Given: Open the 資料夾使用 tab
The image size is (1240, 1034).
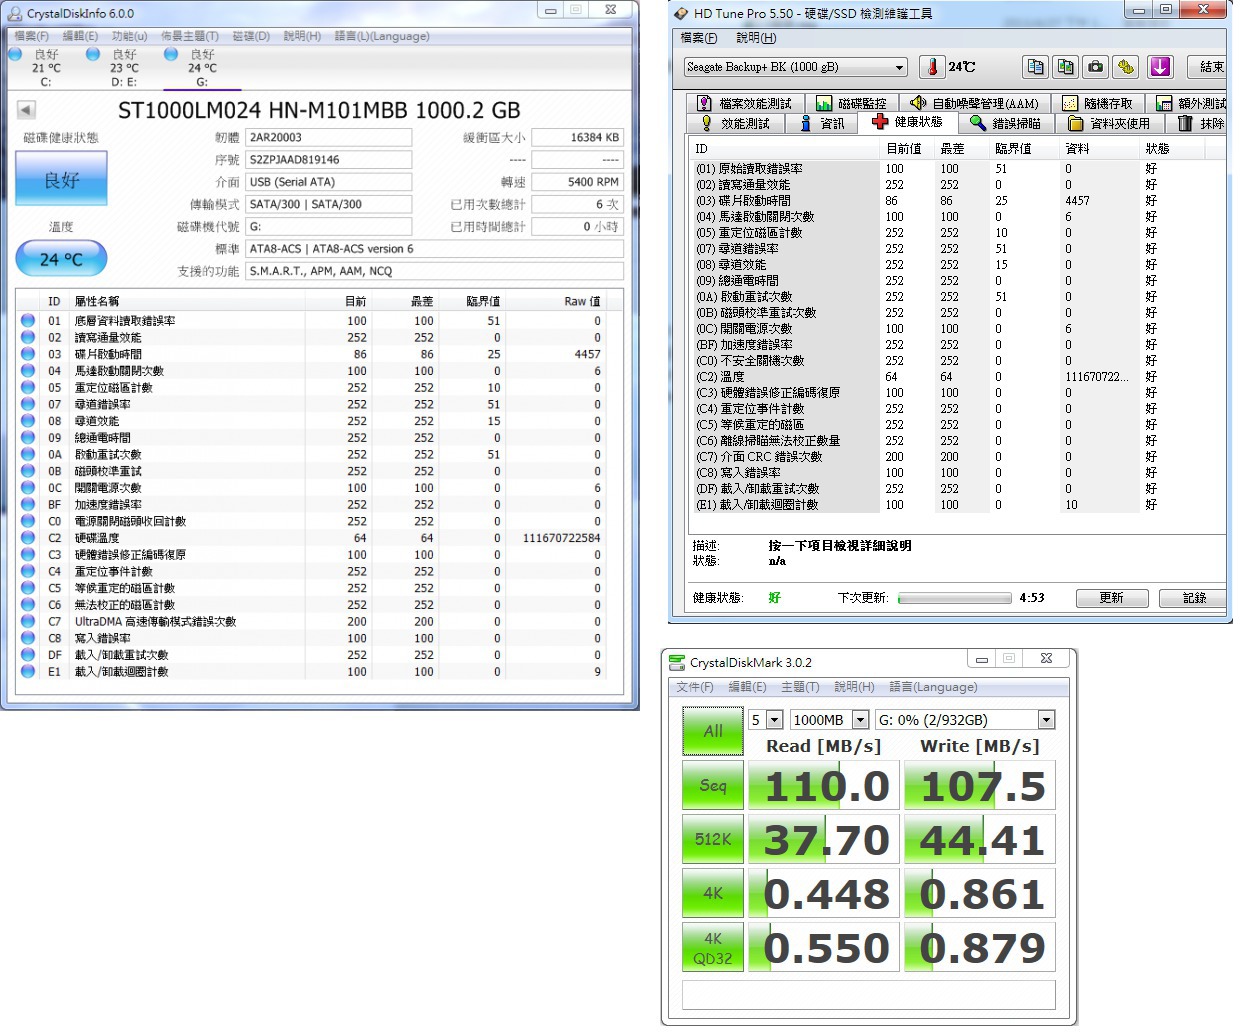Looking at the screenshot, I should pyautogui.click(x=1110, y=124).
